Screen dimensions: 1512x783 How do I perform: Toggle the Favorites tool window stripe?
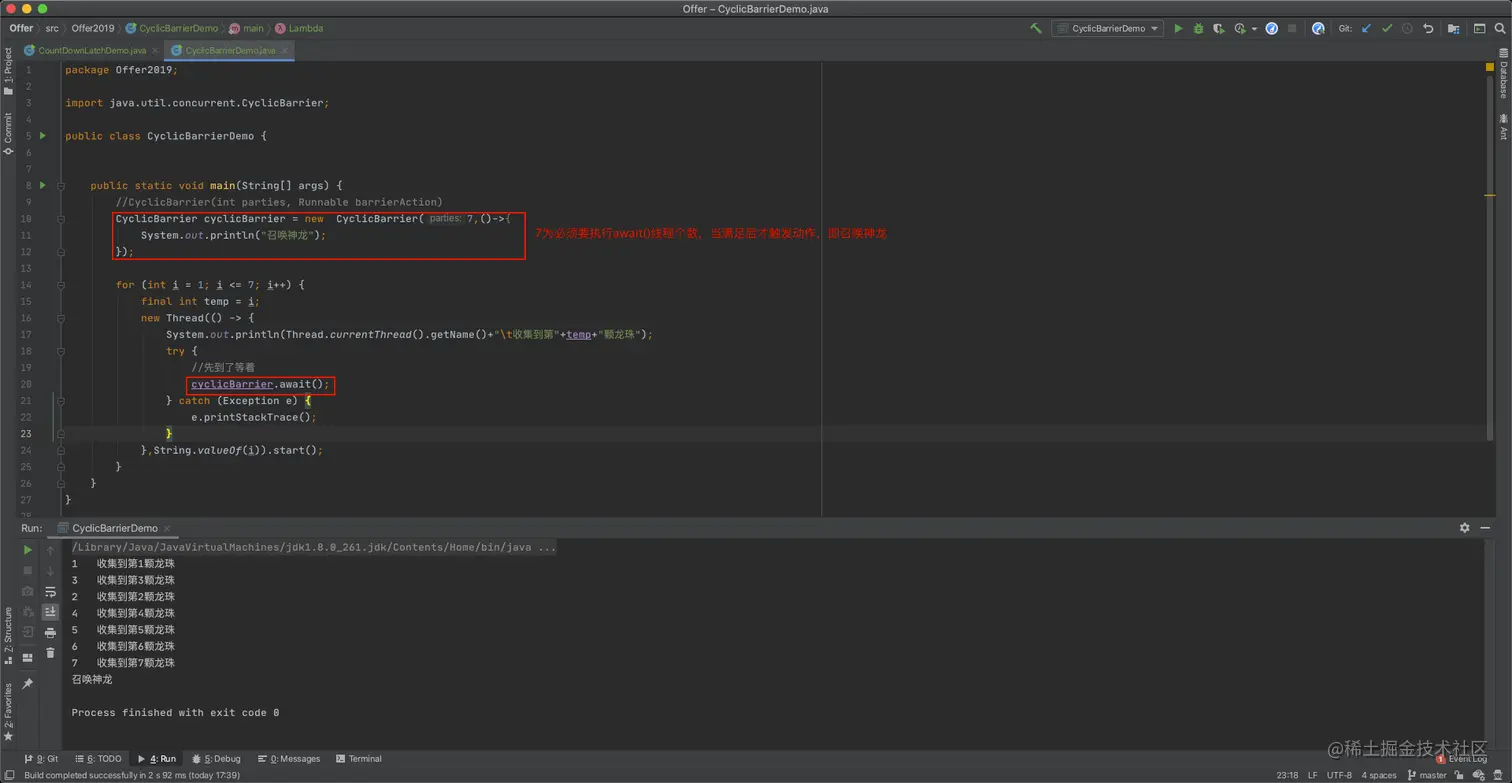click(x=8, y=712)
